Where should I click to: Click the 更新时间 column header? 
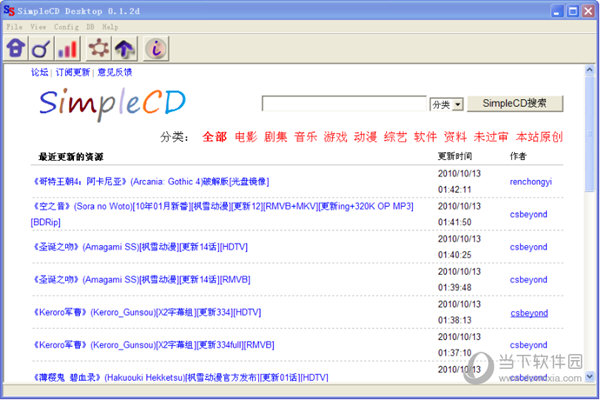[455, 156]
